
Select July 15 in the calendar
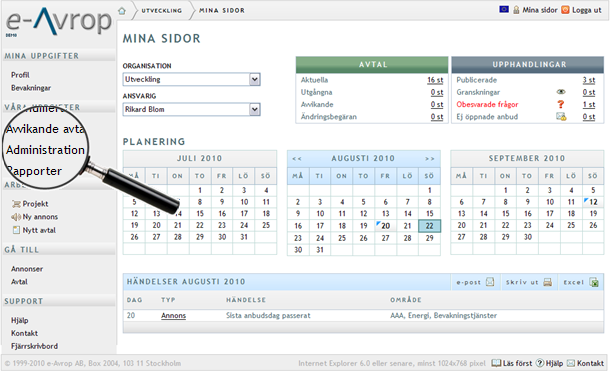pyautogui.click(x=200, y=214)
